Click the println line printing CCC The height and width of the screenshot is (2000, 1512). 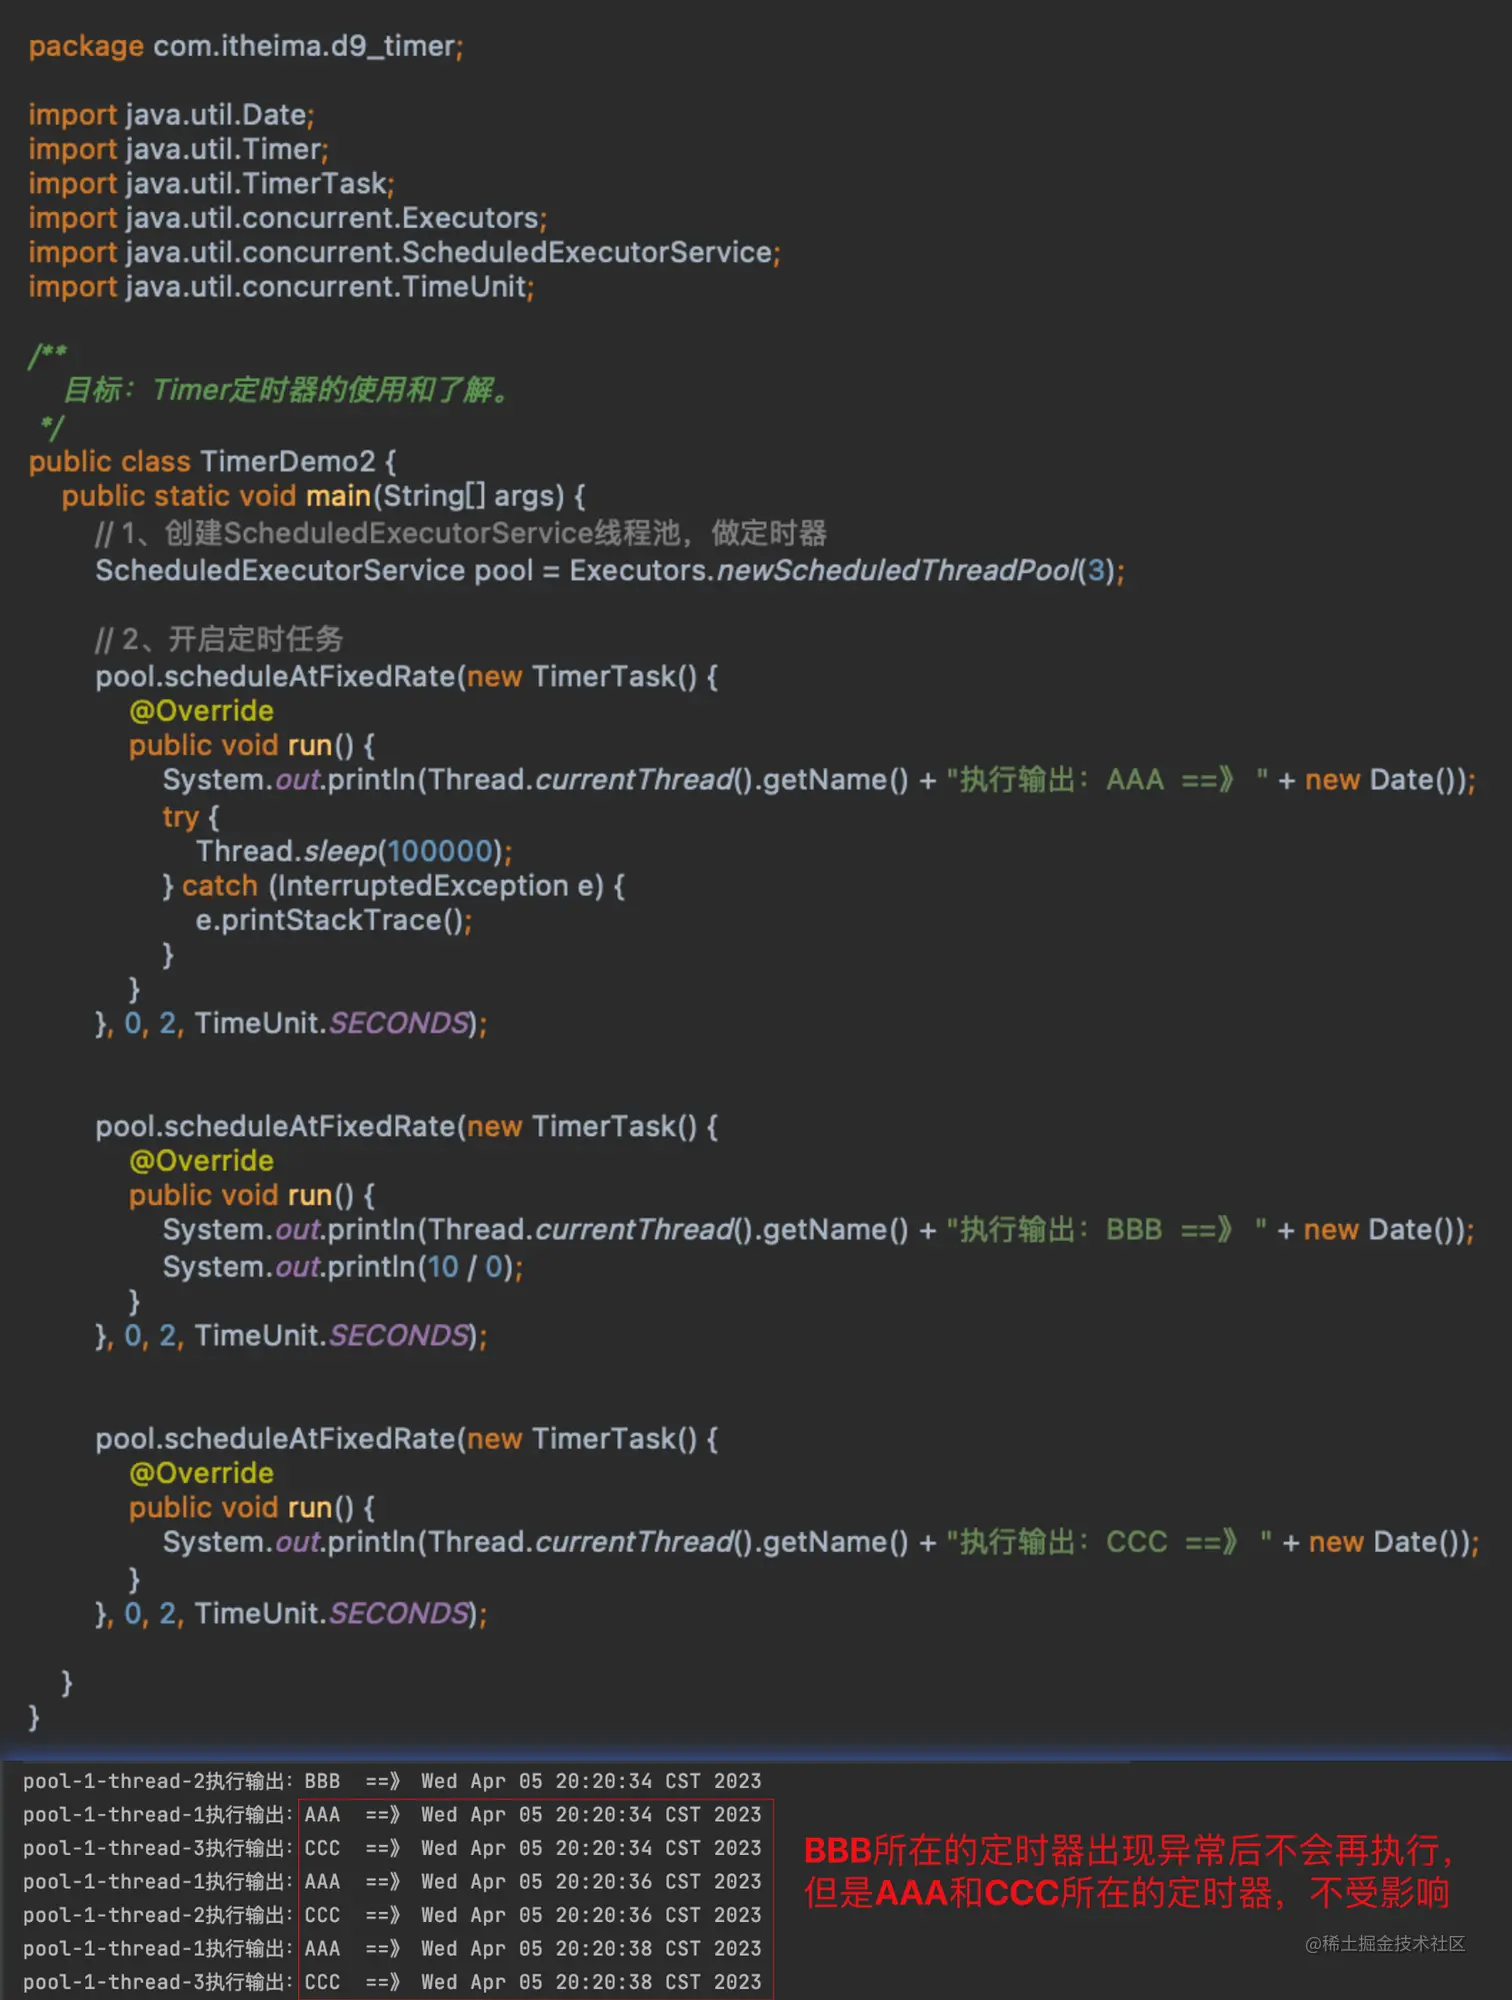pyautogui.click(x=821, y=1542)
